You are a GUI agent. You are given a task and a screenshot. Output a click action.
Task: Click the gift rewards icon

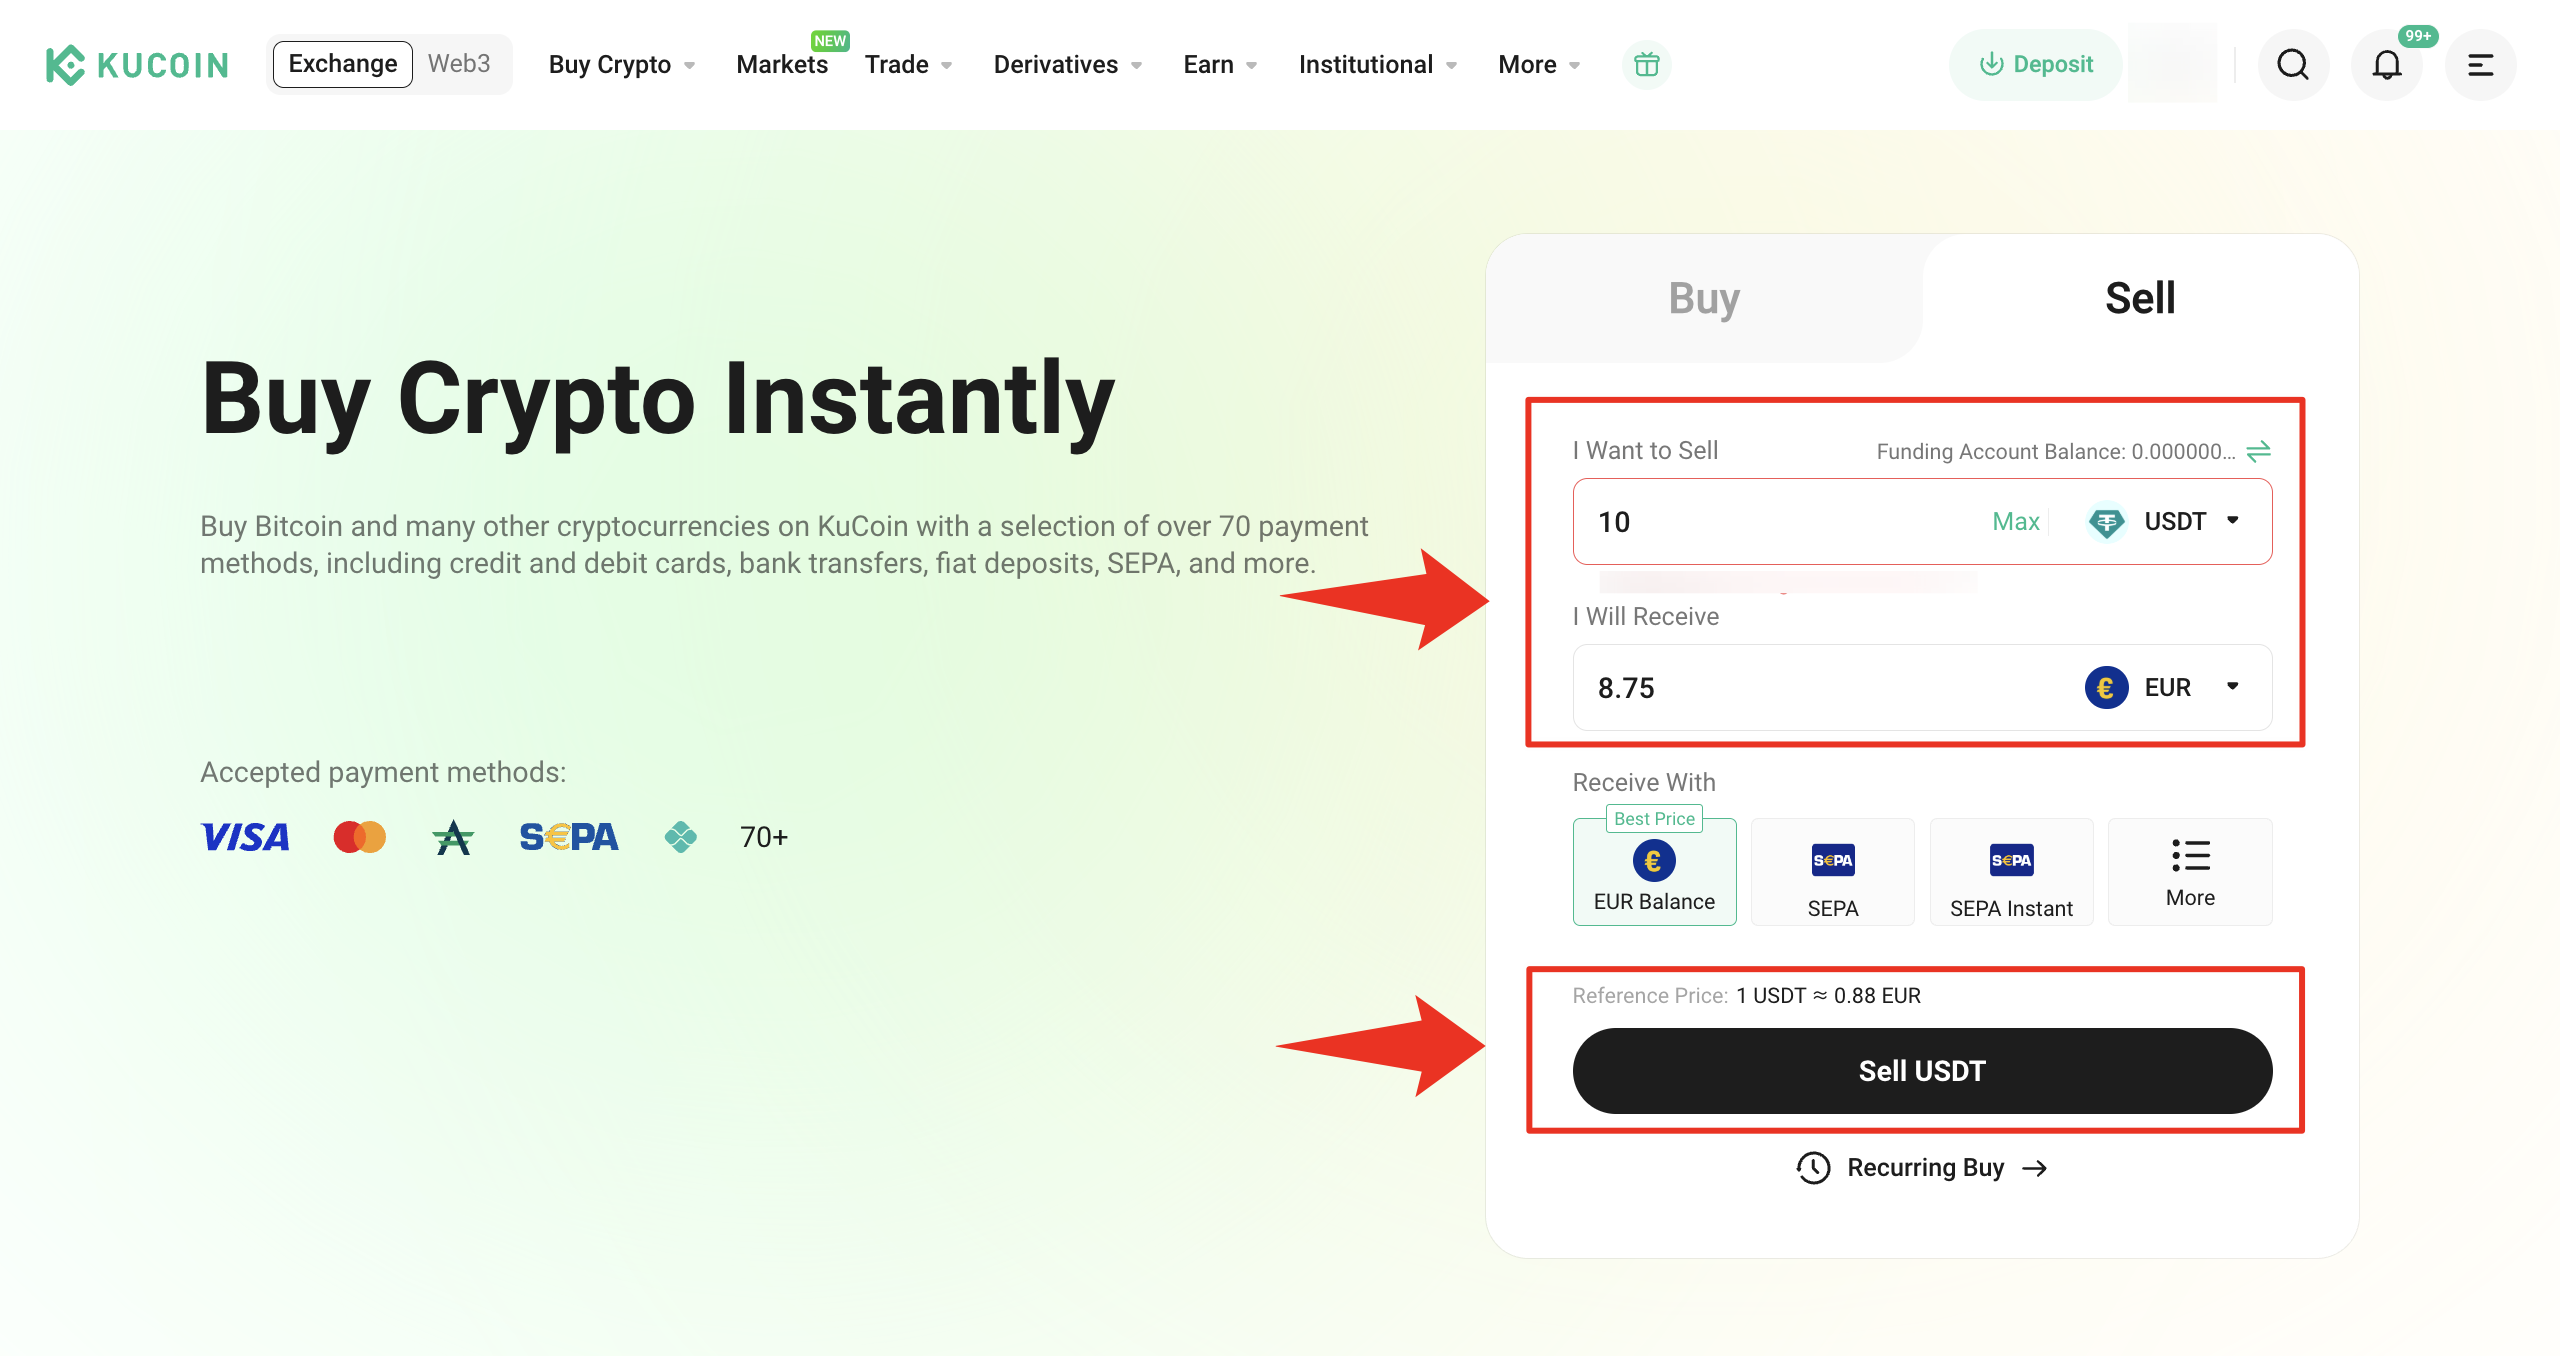tap(1646, 65)
